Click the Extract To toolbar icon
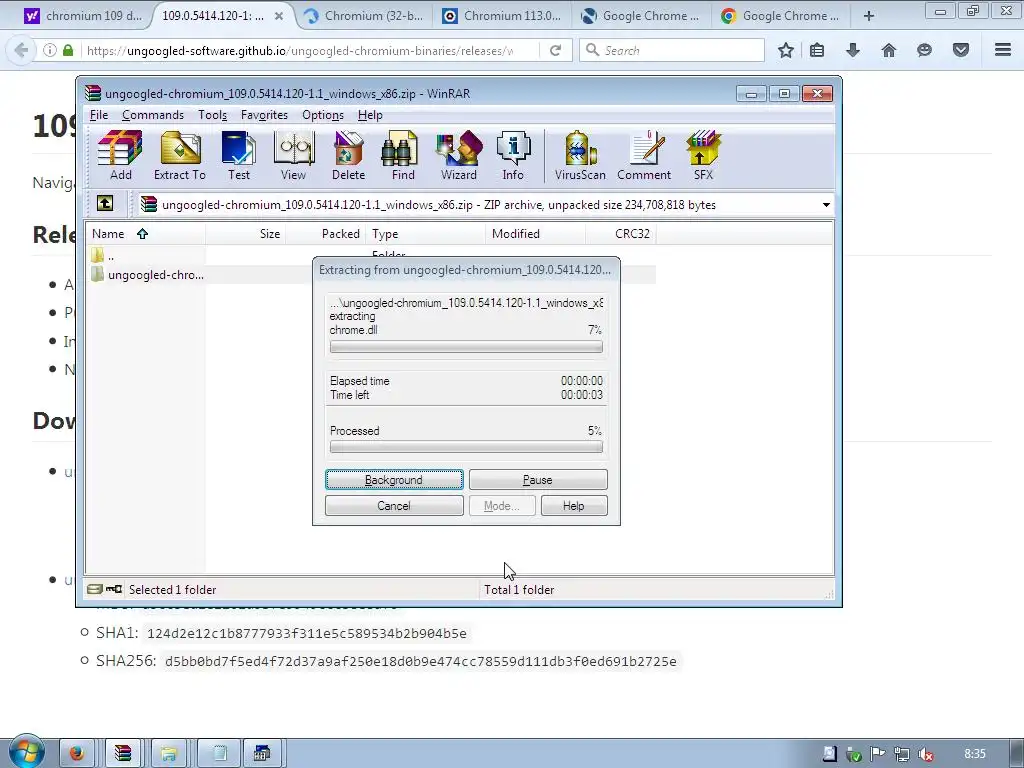The height and width of the screenshot is (768, 1024). pyautogui.click(x=180, y=155)
